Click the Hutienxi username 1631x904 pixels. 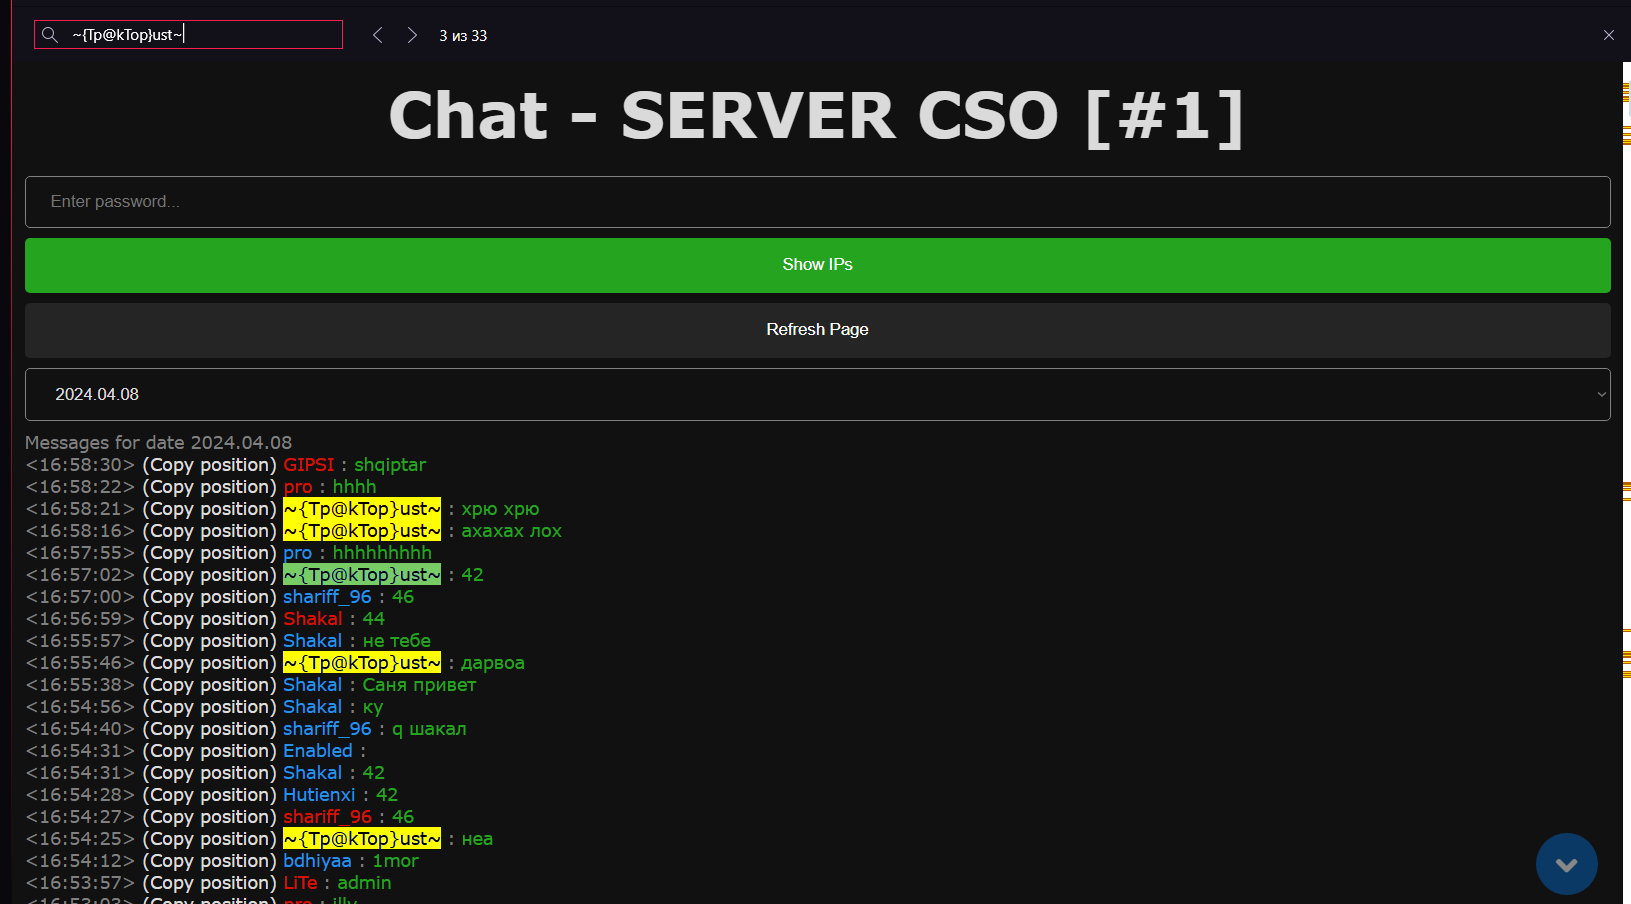319,795
